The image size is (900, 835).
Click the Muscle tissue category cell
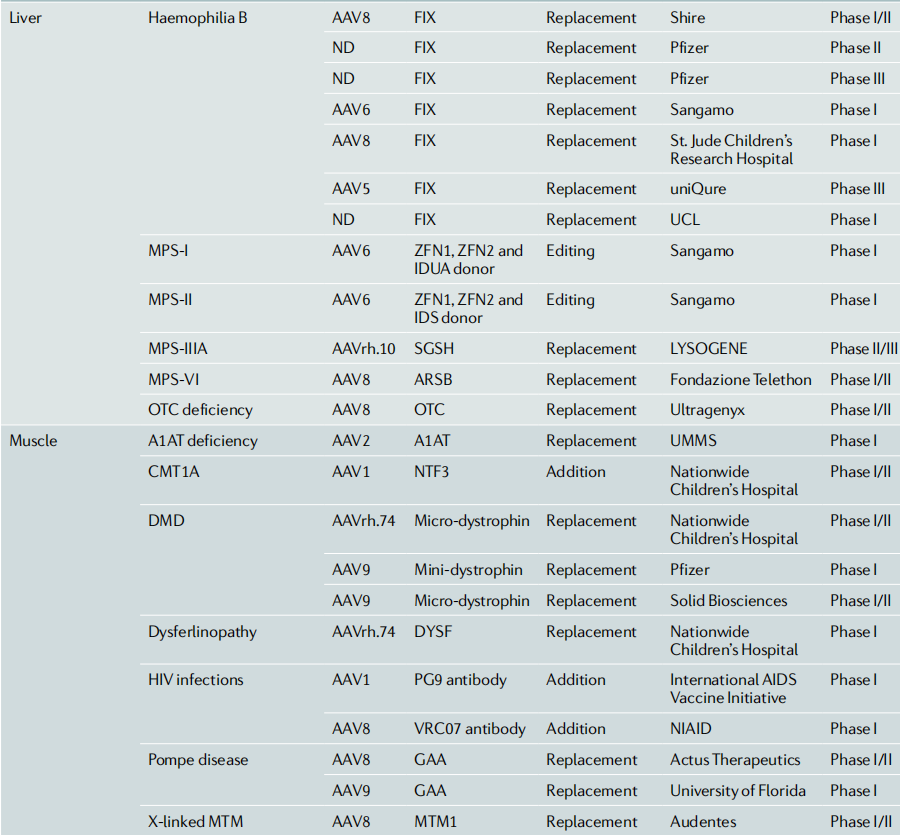[x=33, y=441]
